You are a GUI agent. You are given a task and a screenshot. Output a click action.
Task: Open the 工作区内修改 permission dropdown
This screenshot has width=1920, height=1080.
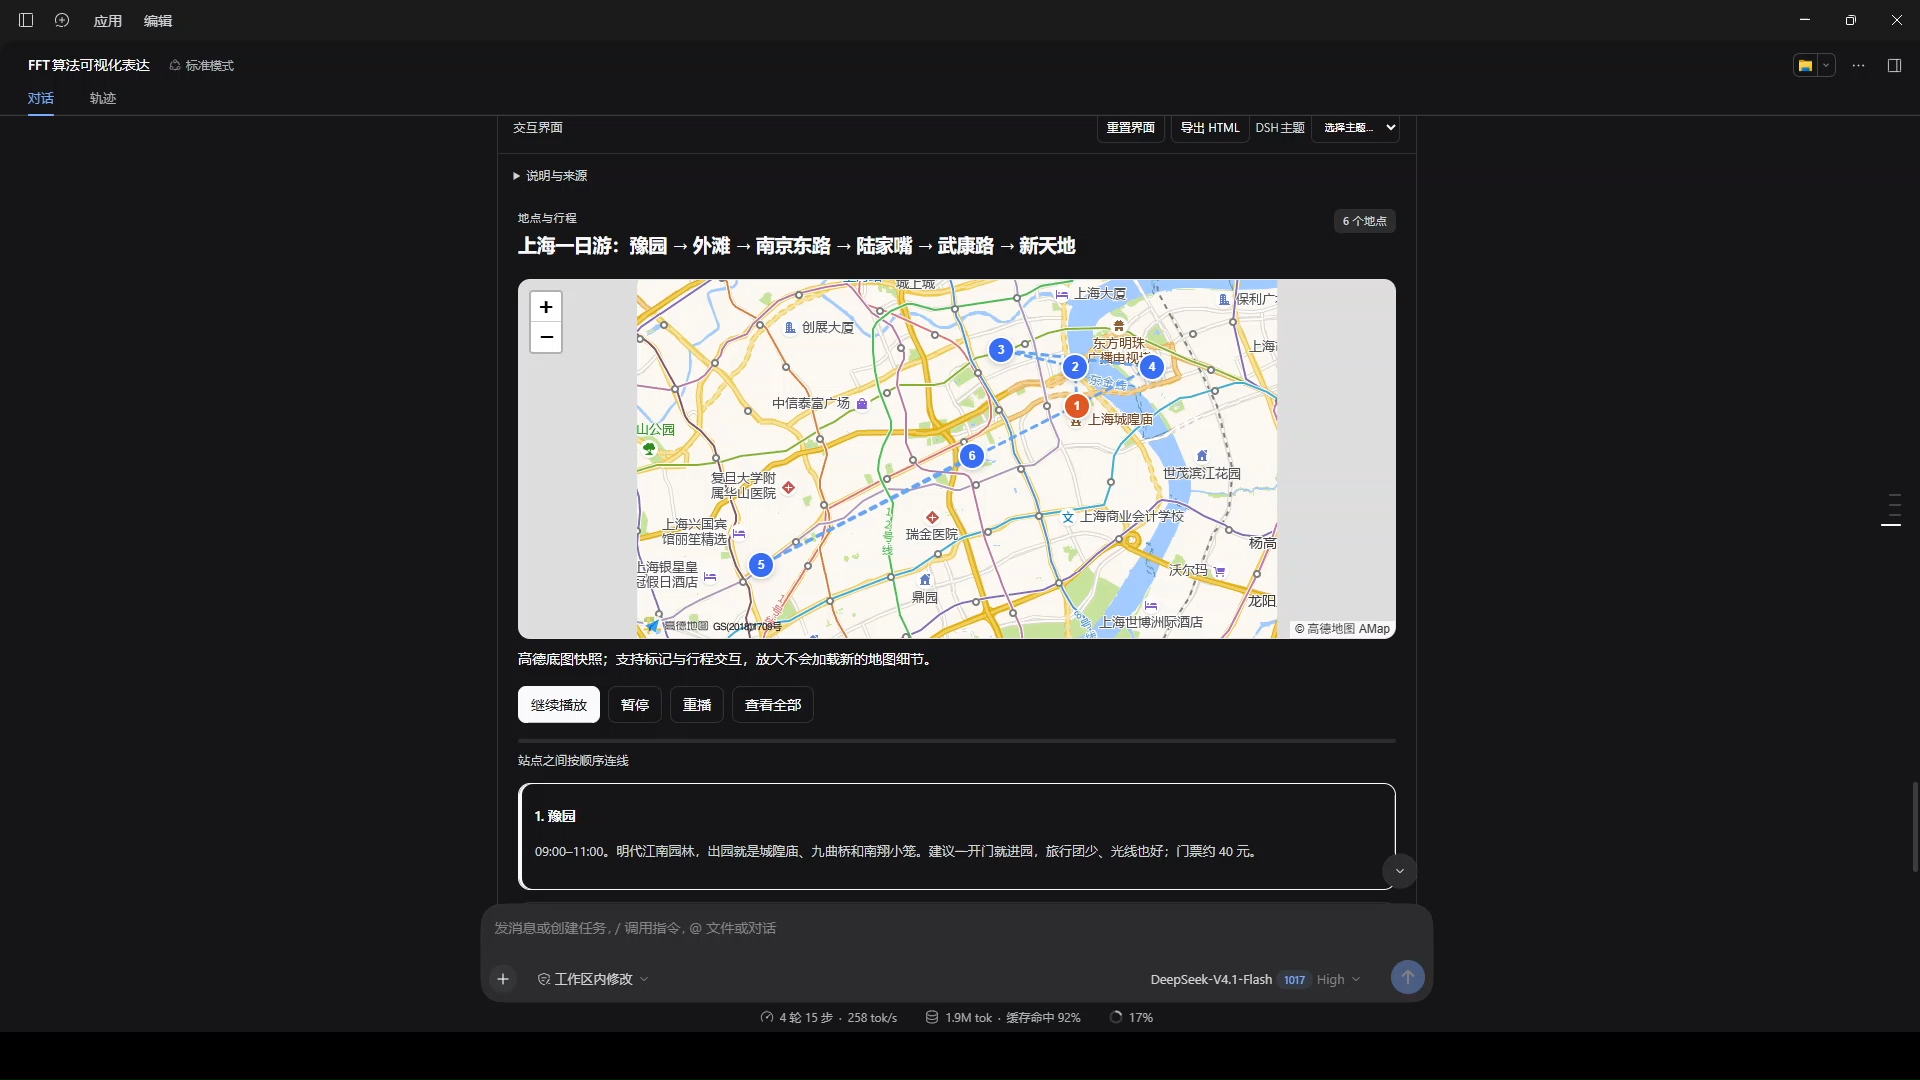click(593, 979)
